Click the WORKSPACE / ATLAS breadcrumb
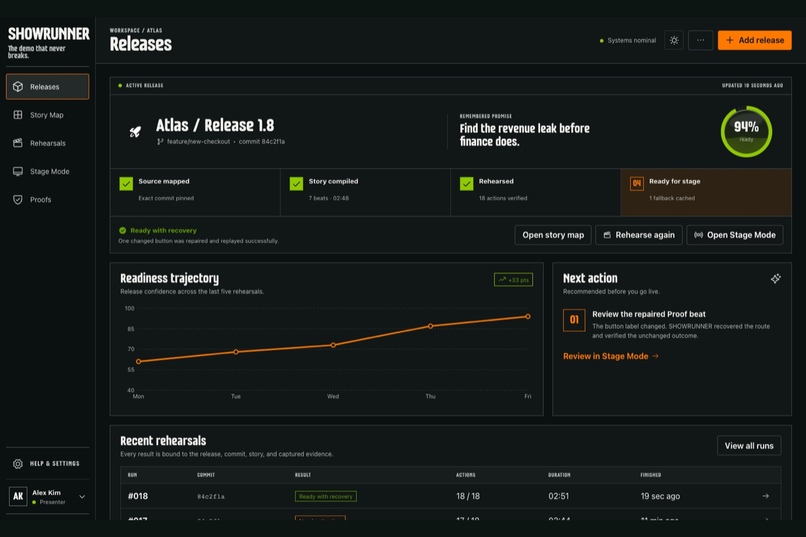This screenshot has width=806, height=537. tap(136, 30)
